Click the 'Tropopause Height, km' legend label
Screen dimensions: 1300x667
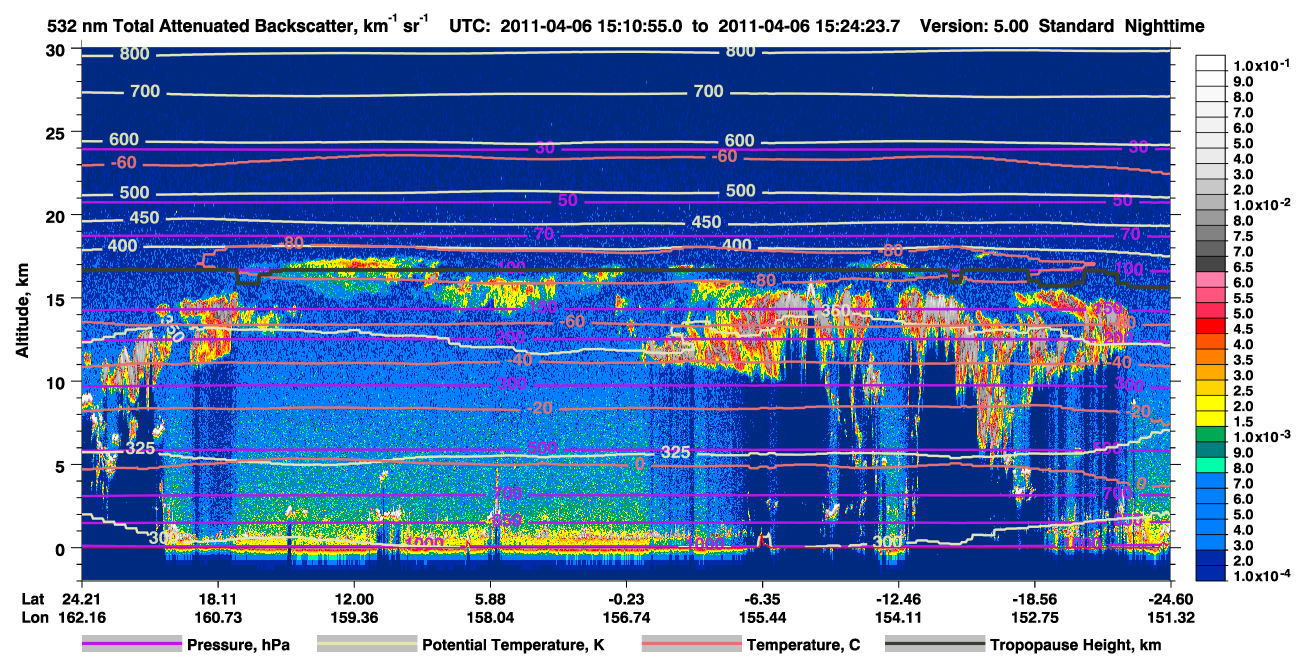[x=1076, y=645]
